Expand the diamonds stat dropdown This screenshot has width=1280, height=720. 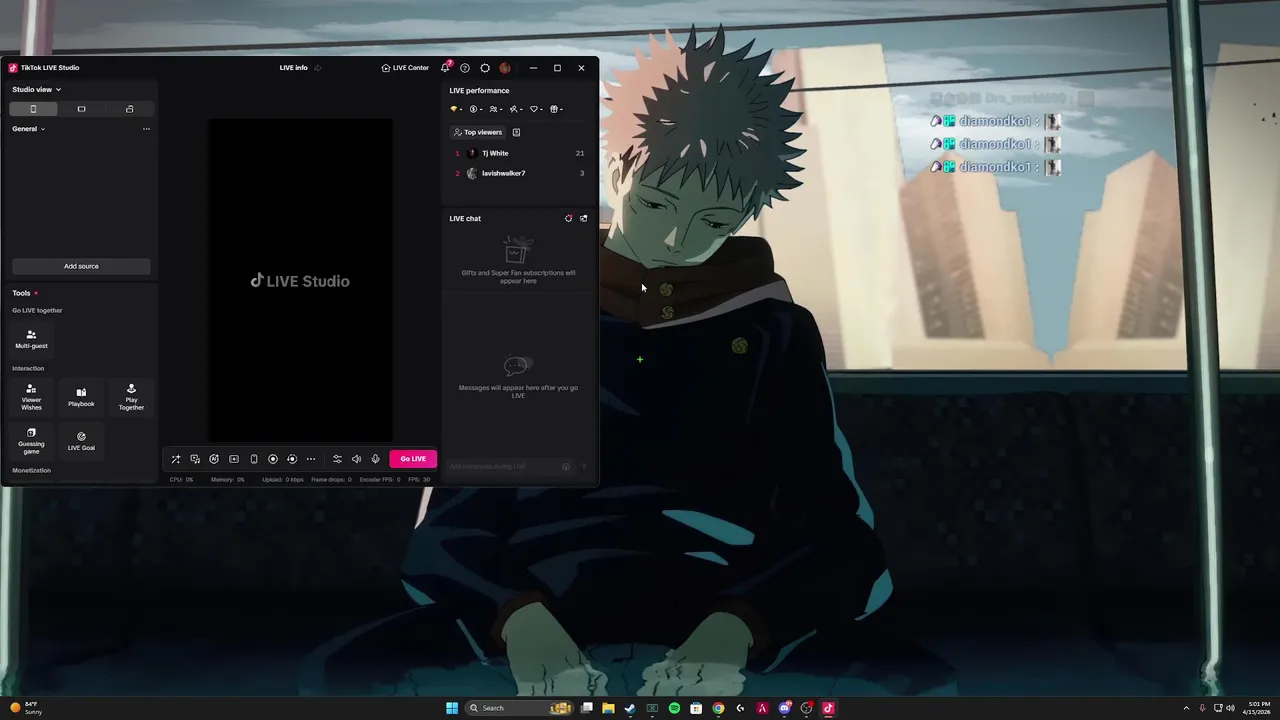click(x=456, y=109)
